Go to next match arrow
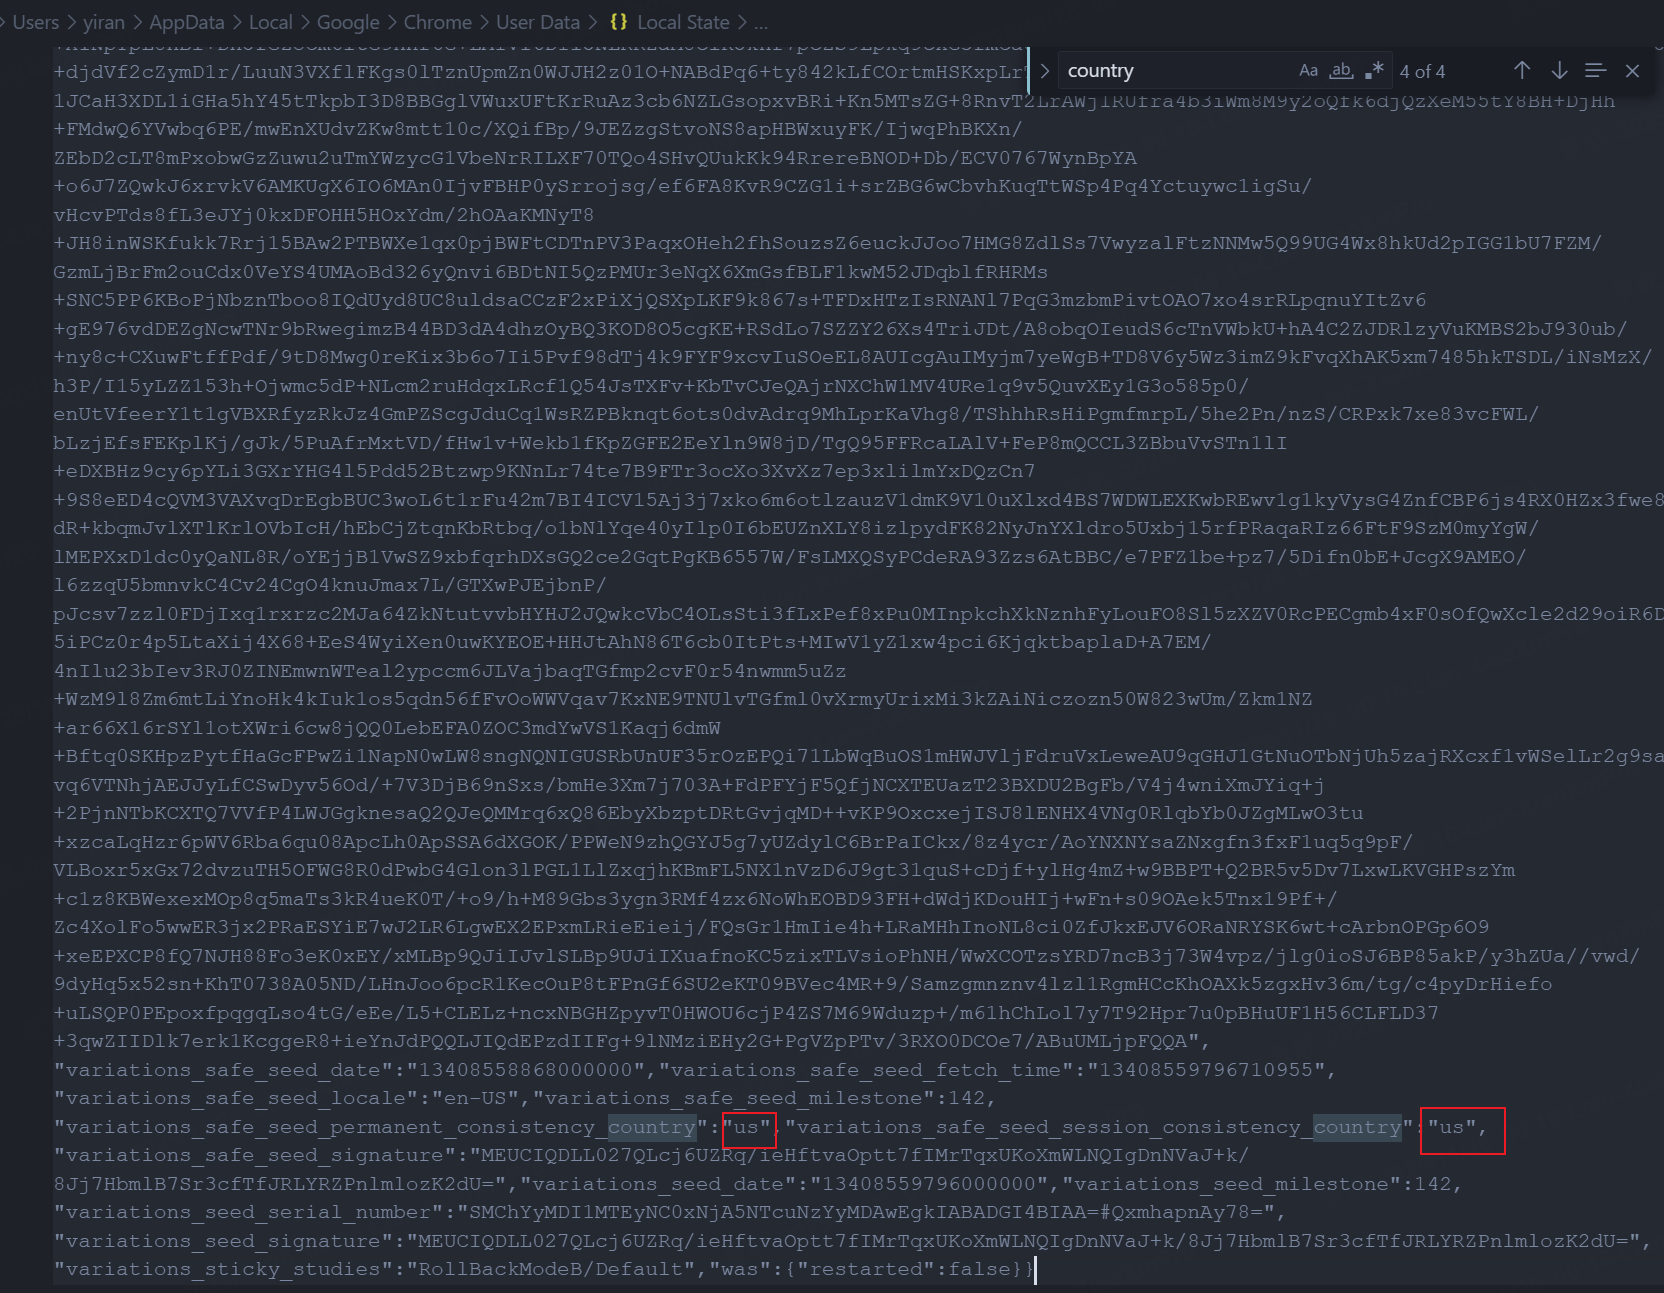The width and height of the screenshot is (1664, 1293). [1559, 71]
